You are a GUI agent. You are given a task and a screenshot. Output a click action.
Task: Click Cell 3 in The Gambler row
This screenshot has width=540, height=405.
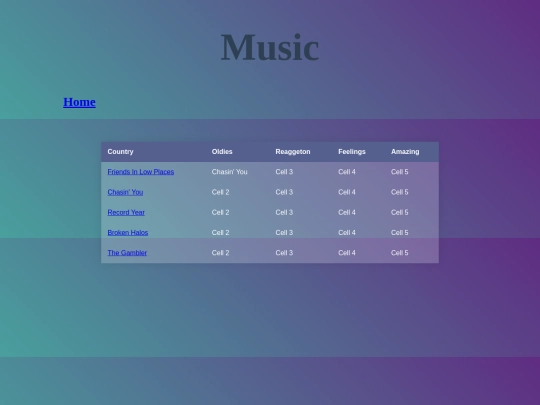coord(284,253)
